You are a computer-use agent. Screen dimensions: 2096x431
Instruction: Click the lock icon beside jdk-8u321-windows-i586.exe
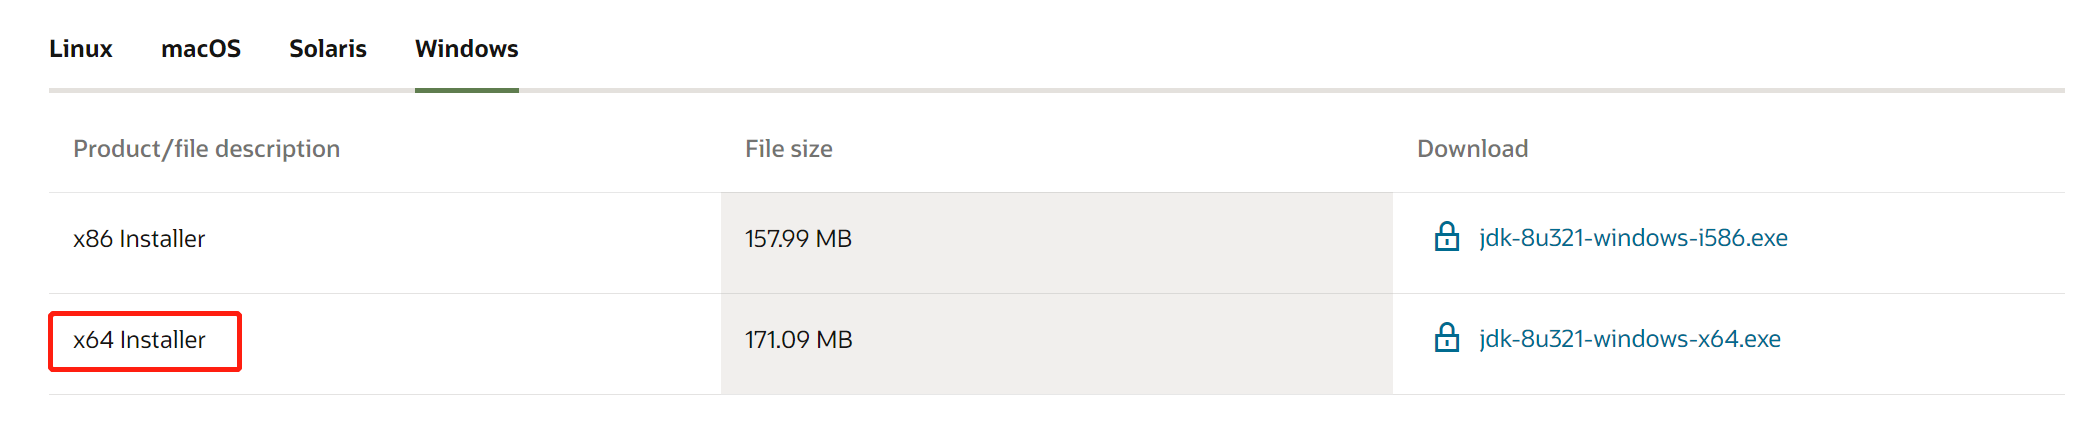pos(1446,237)
